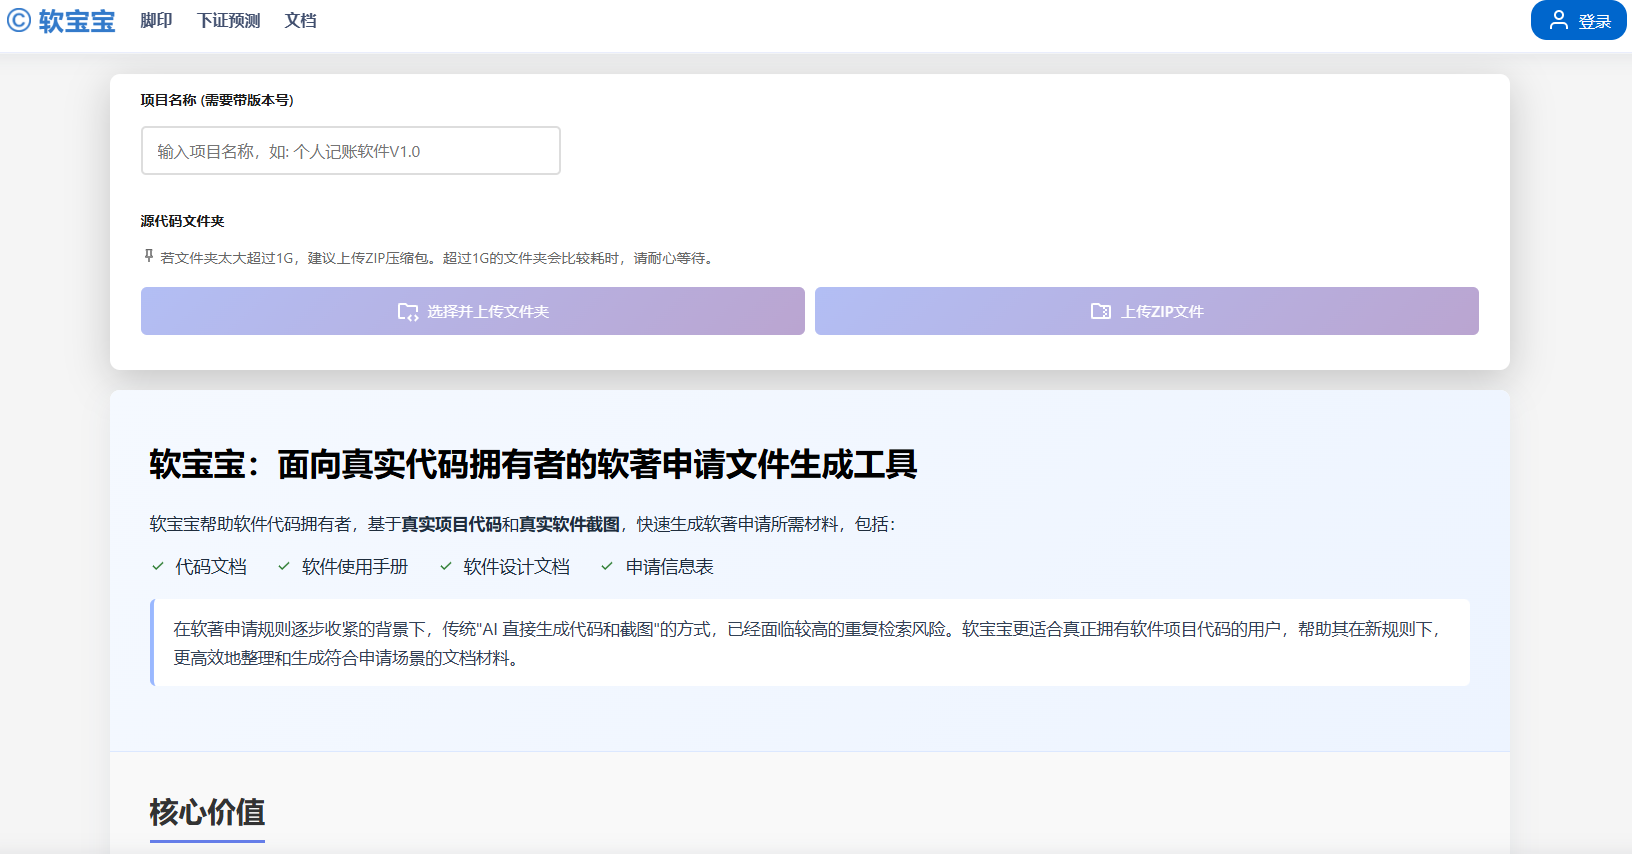Click the 项目名称 (需要带版本号) label
This screenshot has width=1632, height=854.
217,100
